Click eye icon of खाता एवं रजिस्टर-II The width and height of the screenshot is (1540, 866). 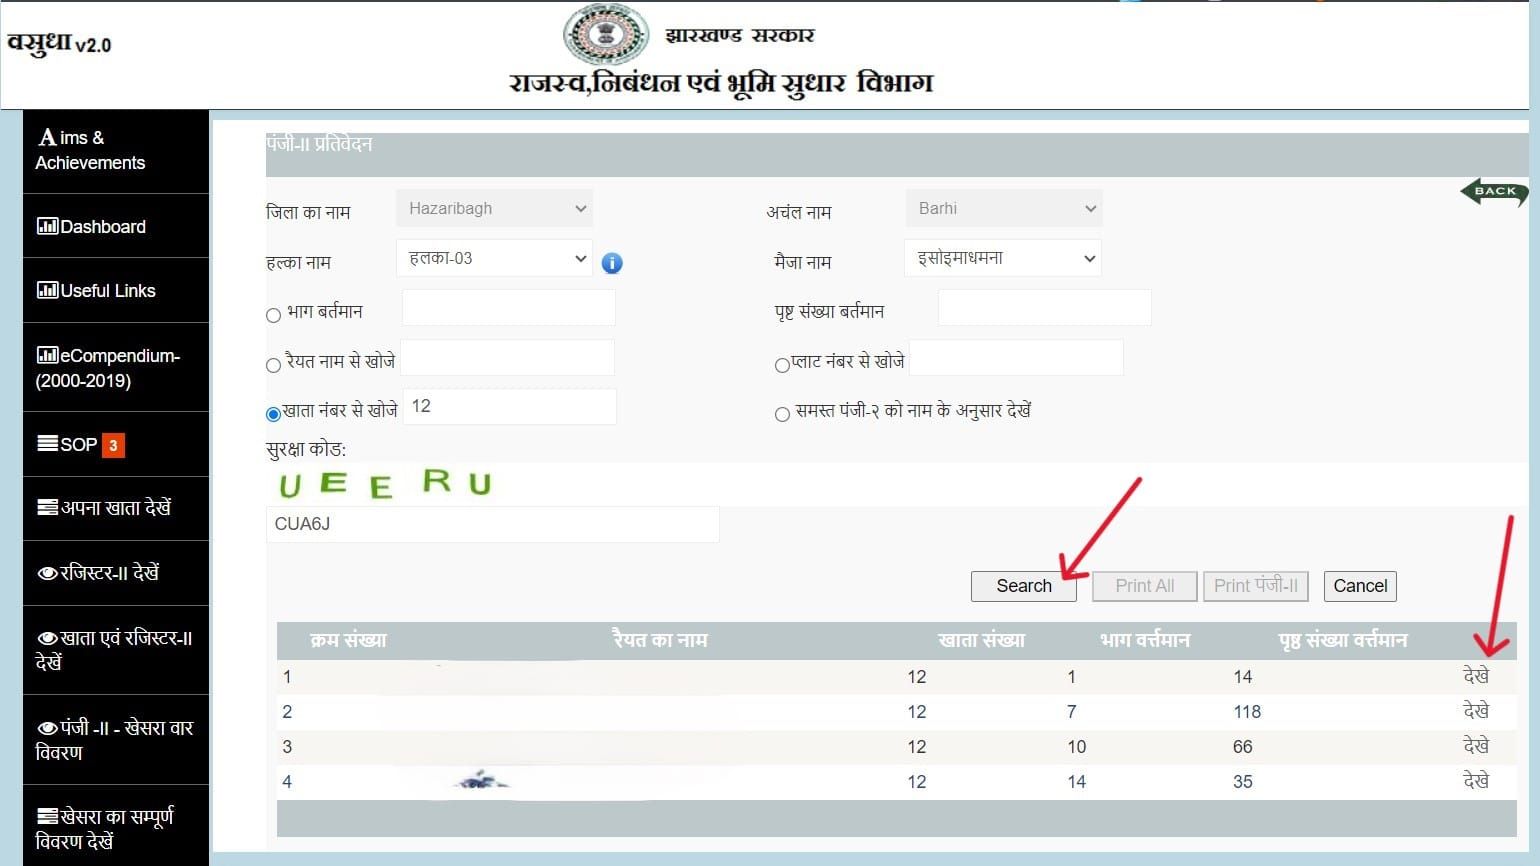tap(47, 638)
